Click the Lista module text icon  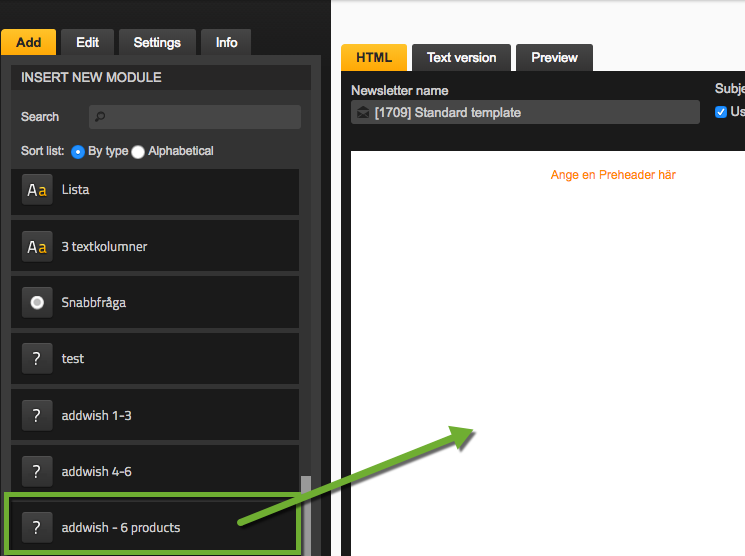37,190
